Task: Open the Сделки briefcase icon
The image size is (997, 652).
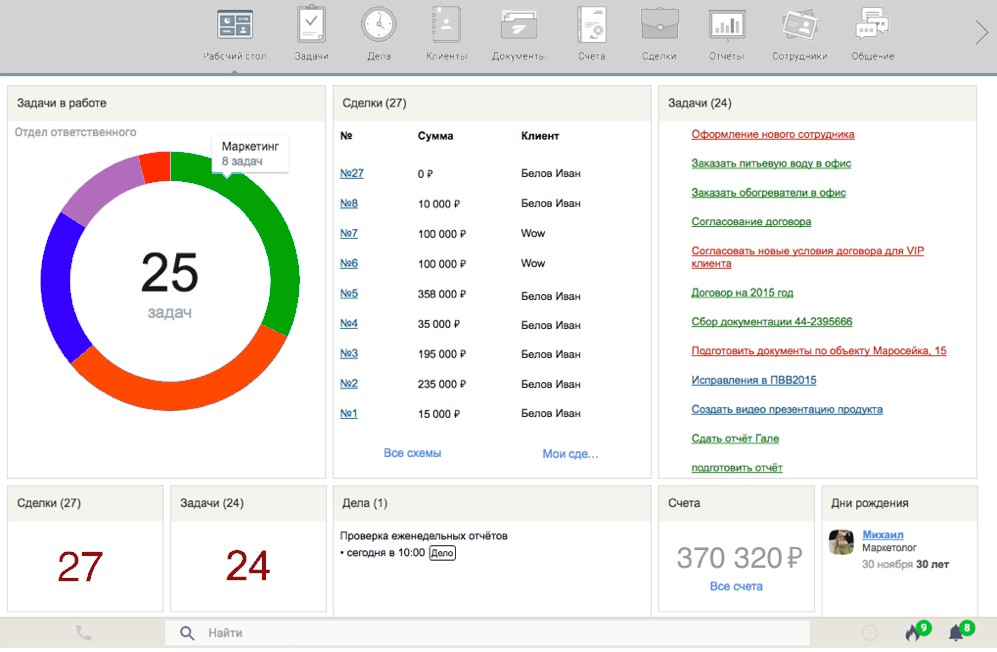Action: click(659, 25)
